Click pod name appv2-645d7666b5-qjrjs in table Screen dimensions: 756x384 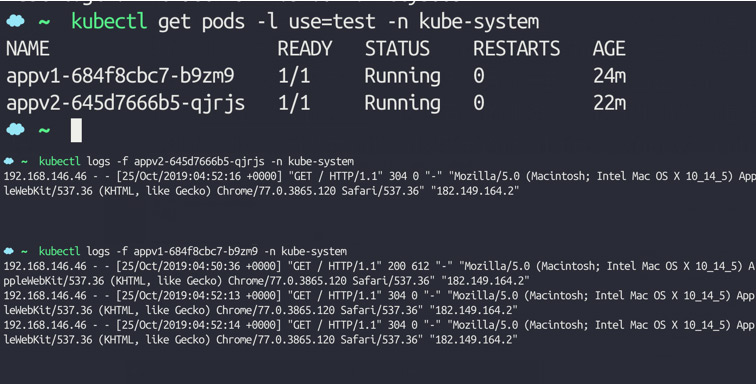click(x=125, y=104)
